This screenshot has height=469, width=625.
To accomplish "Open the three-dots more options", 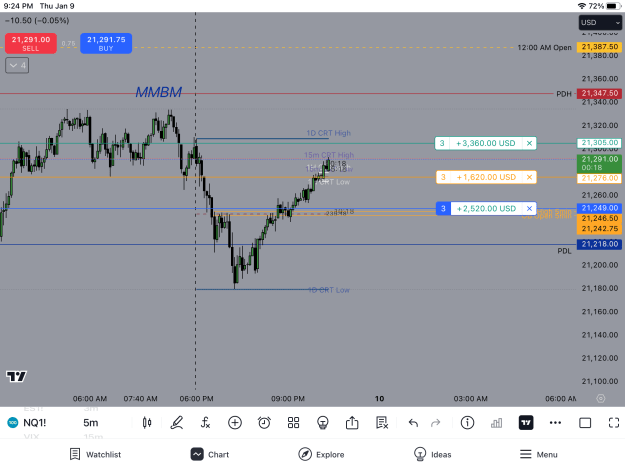I will pos(555,423).
